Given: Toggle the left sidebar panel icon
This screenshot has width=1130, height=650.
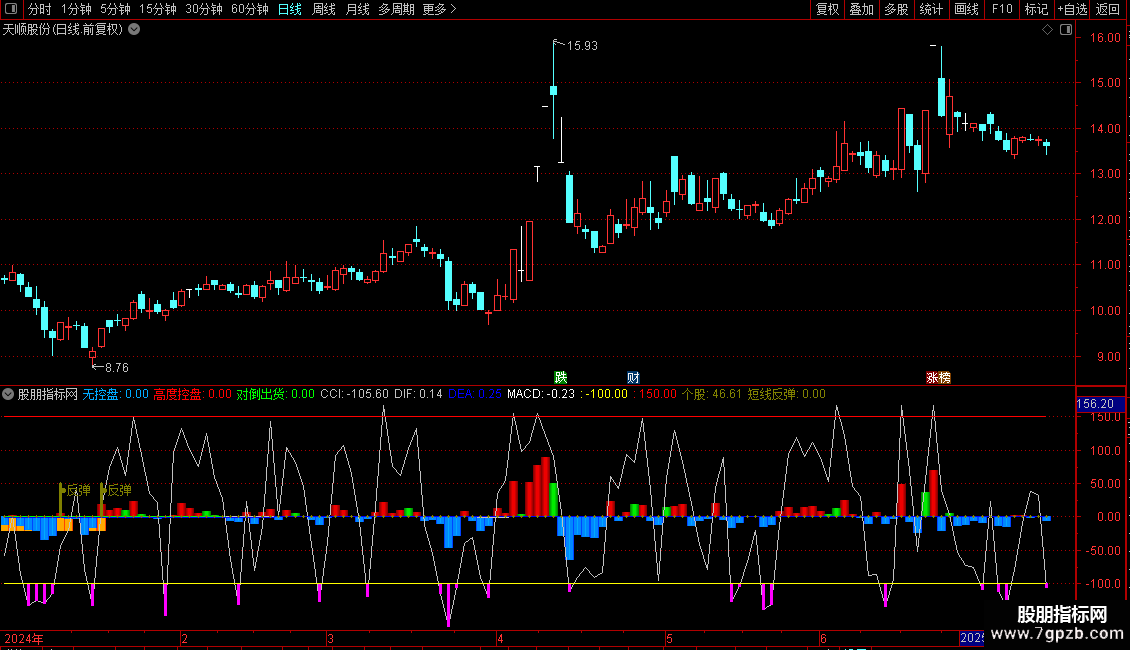Looking at the screenshot, I should tap(13, 9).
